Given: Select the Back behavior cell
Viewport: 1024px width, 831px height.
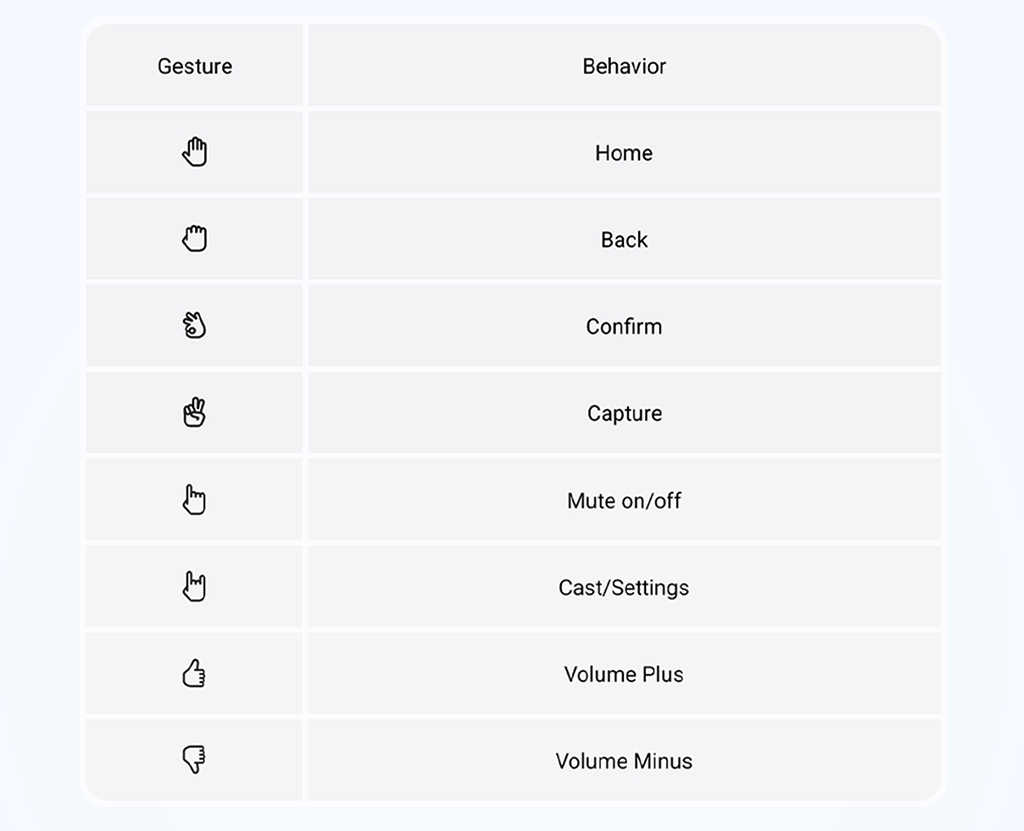Looking at the screenshot, I should (x=624, y=239).
